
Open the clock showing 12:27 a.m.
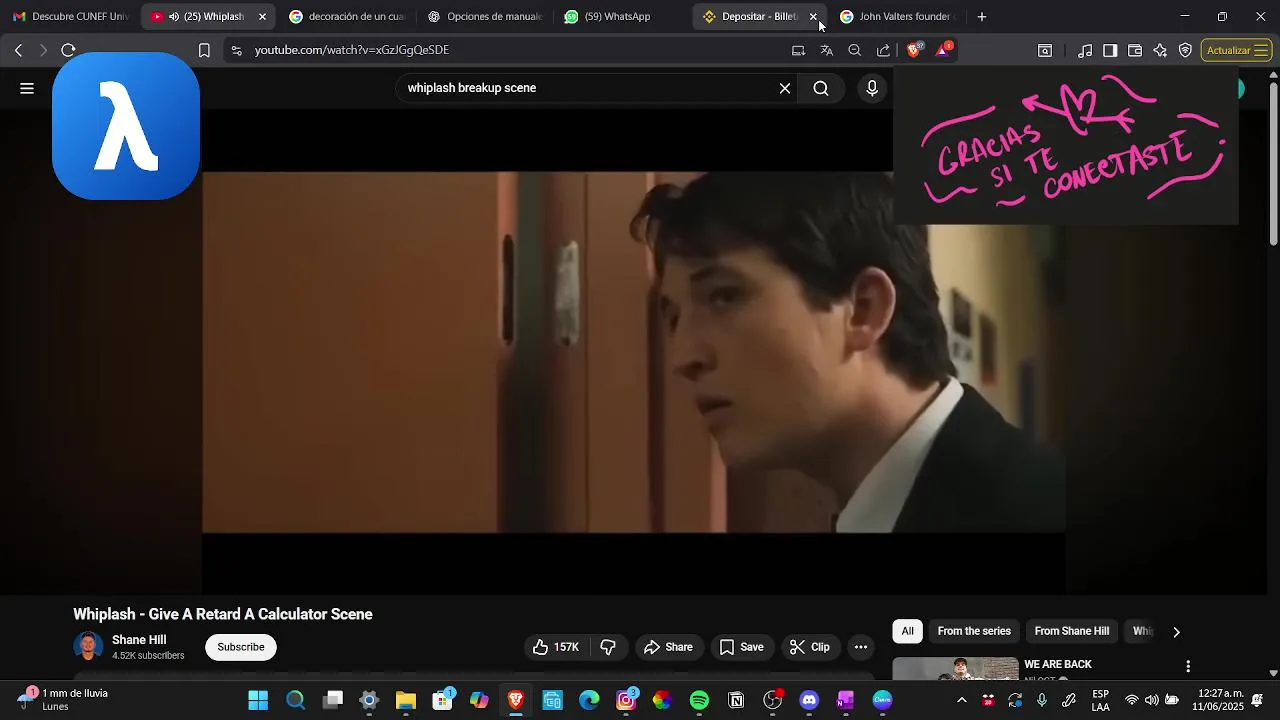tap(1220, 699)
